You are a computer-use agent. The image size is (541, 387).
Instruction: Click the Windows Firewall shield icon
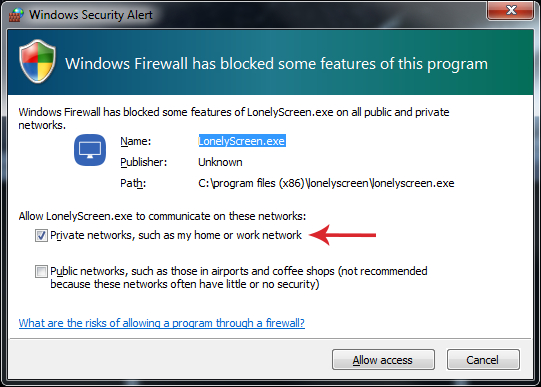coord(38,61)
